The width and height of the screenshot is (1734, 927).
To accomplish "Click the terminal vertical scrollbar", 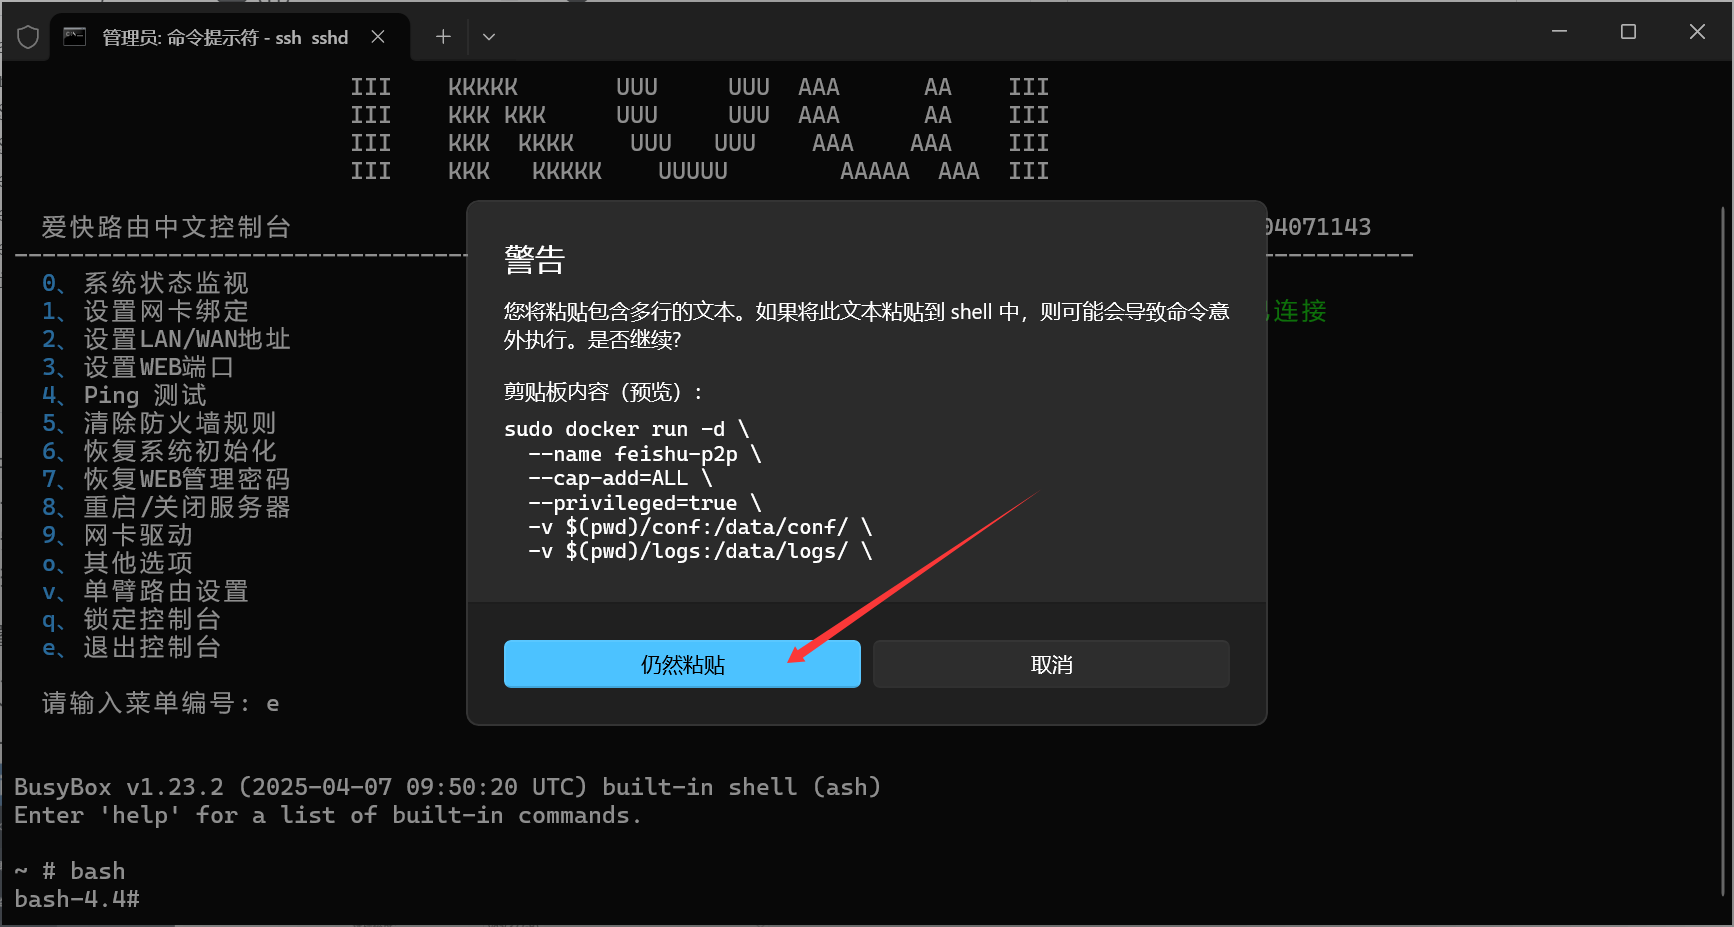I will (x=1723, y=550).
